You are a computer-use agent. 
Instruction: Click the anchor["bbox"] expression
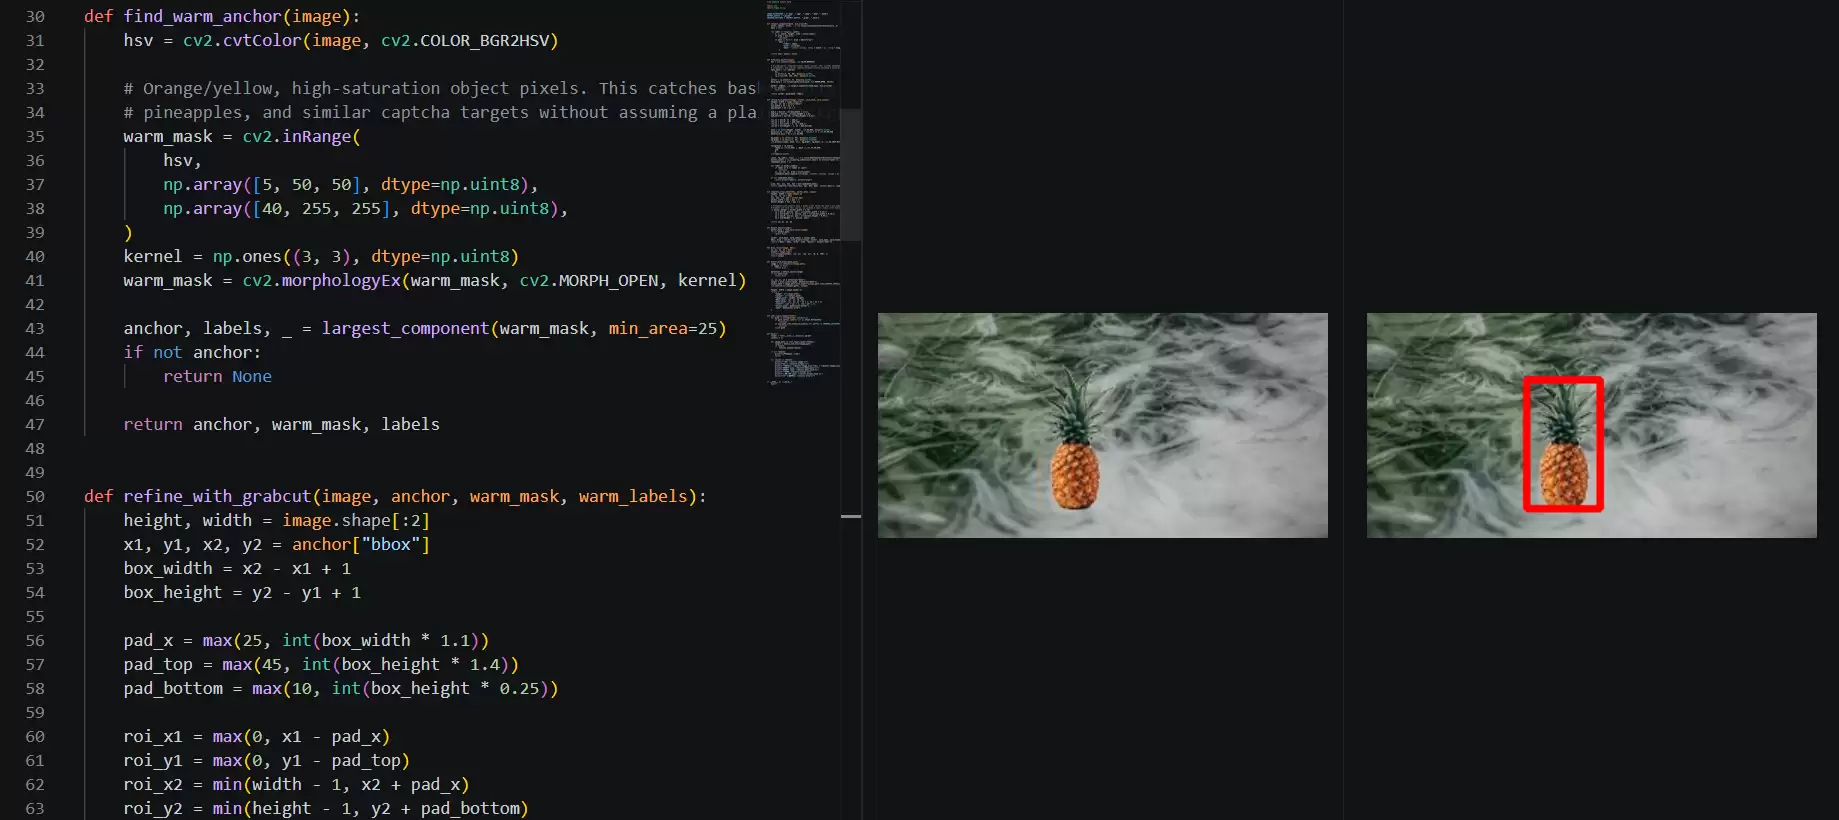click(361, 544)
